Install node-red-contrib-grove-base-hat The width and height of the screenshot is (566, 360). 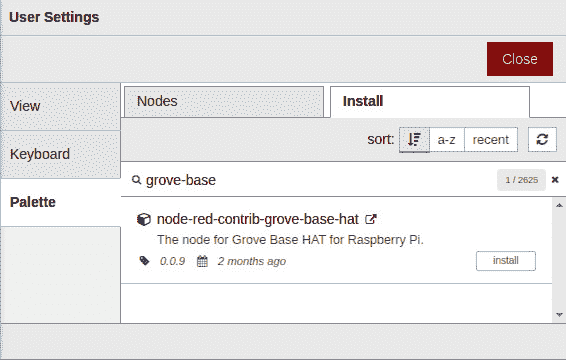[x=506, y=261]
